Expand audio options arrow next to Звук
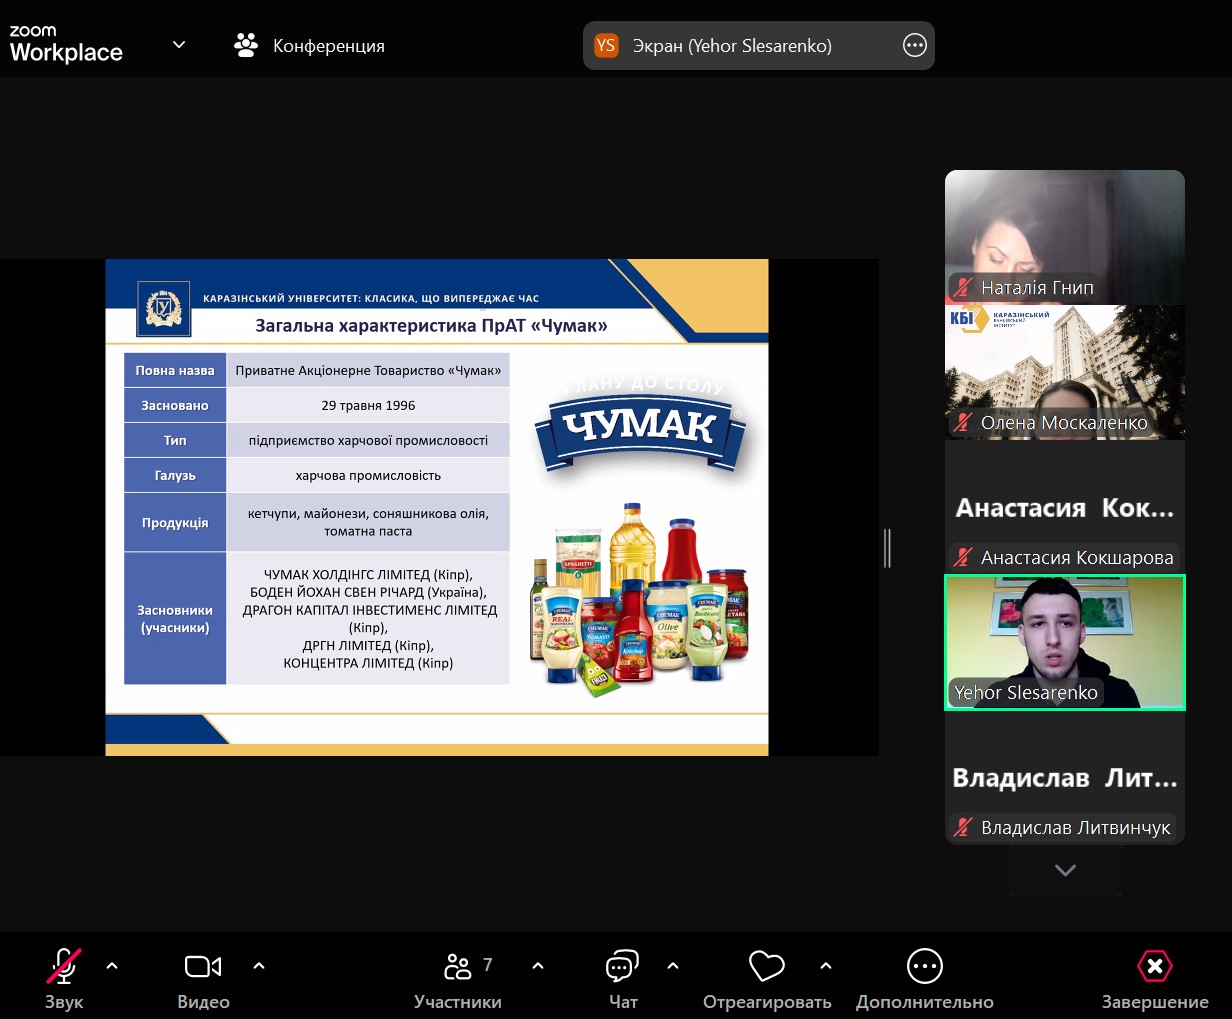Screen dimensions: 1232x1019 pyautogui.click(x=112, y=966)
